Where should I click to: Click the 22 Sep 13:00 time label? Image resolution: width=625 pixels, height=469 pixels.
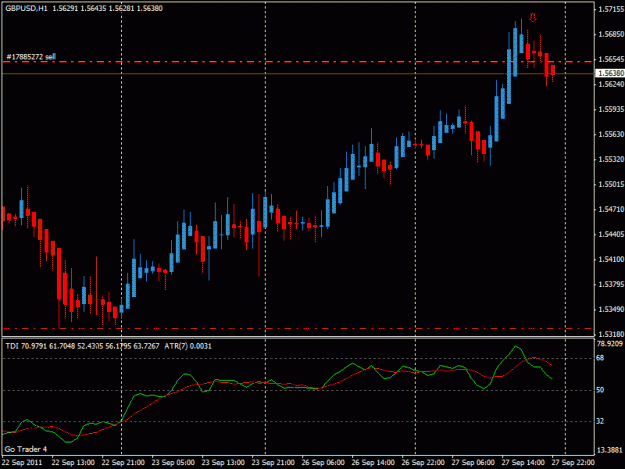tap(73, 463)
